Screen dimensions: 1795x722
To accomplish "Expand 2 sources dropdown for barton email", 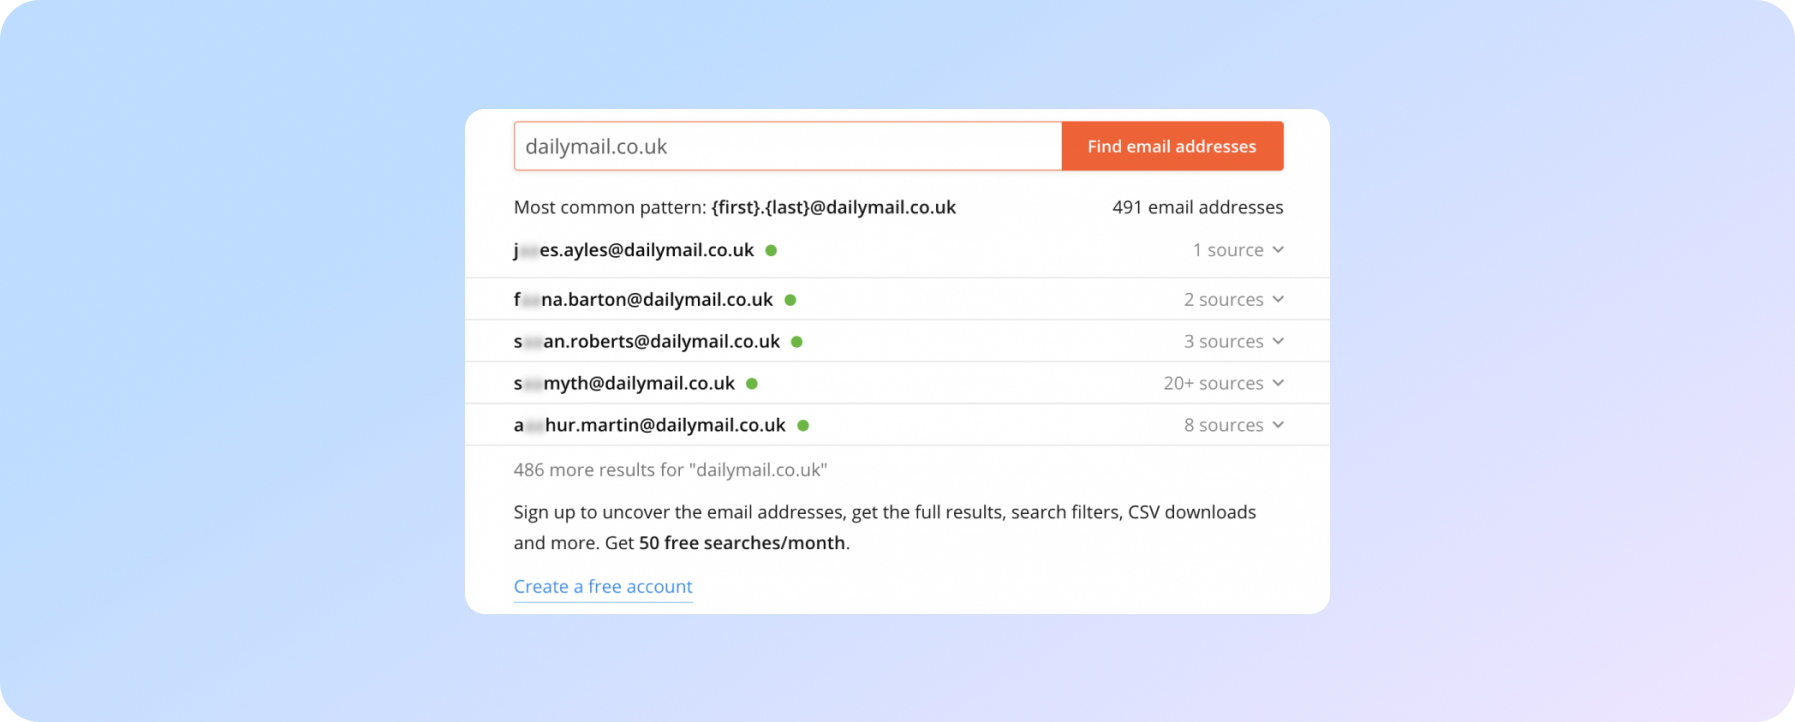I will pos(1278,300).
